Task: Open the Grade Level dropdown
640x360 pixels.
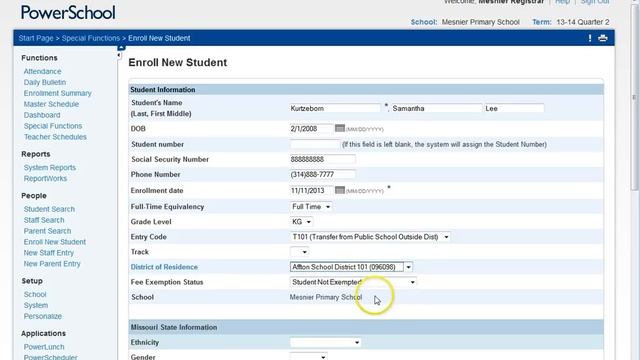Action: click(x=301, y=222)
